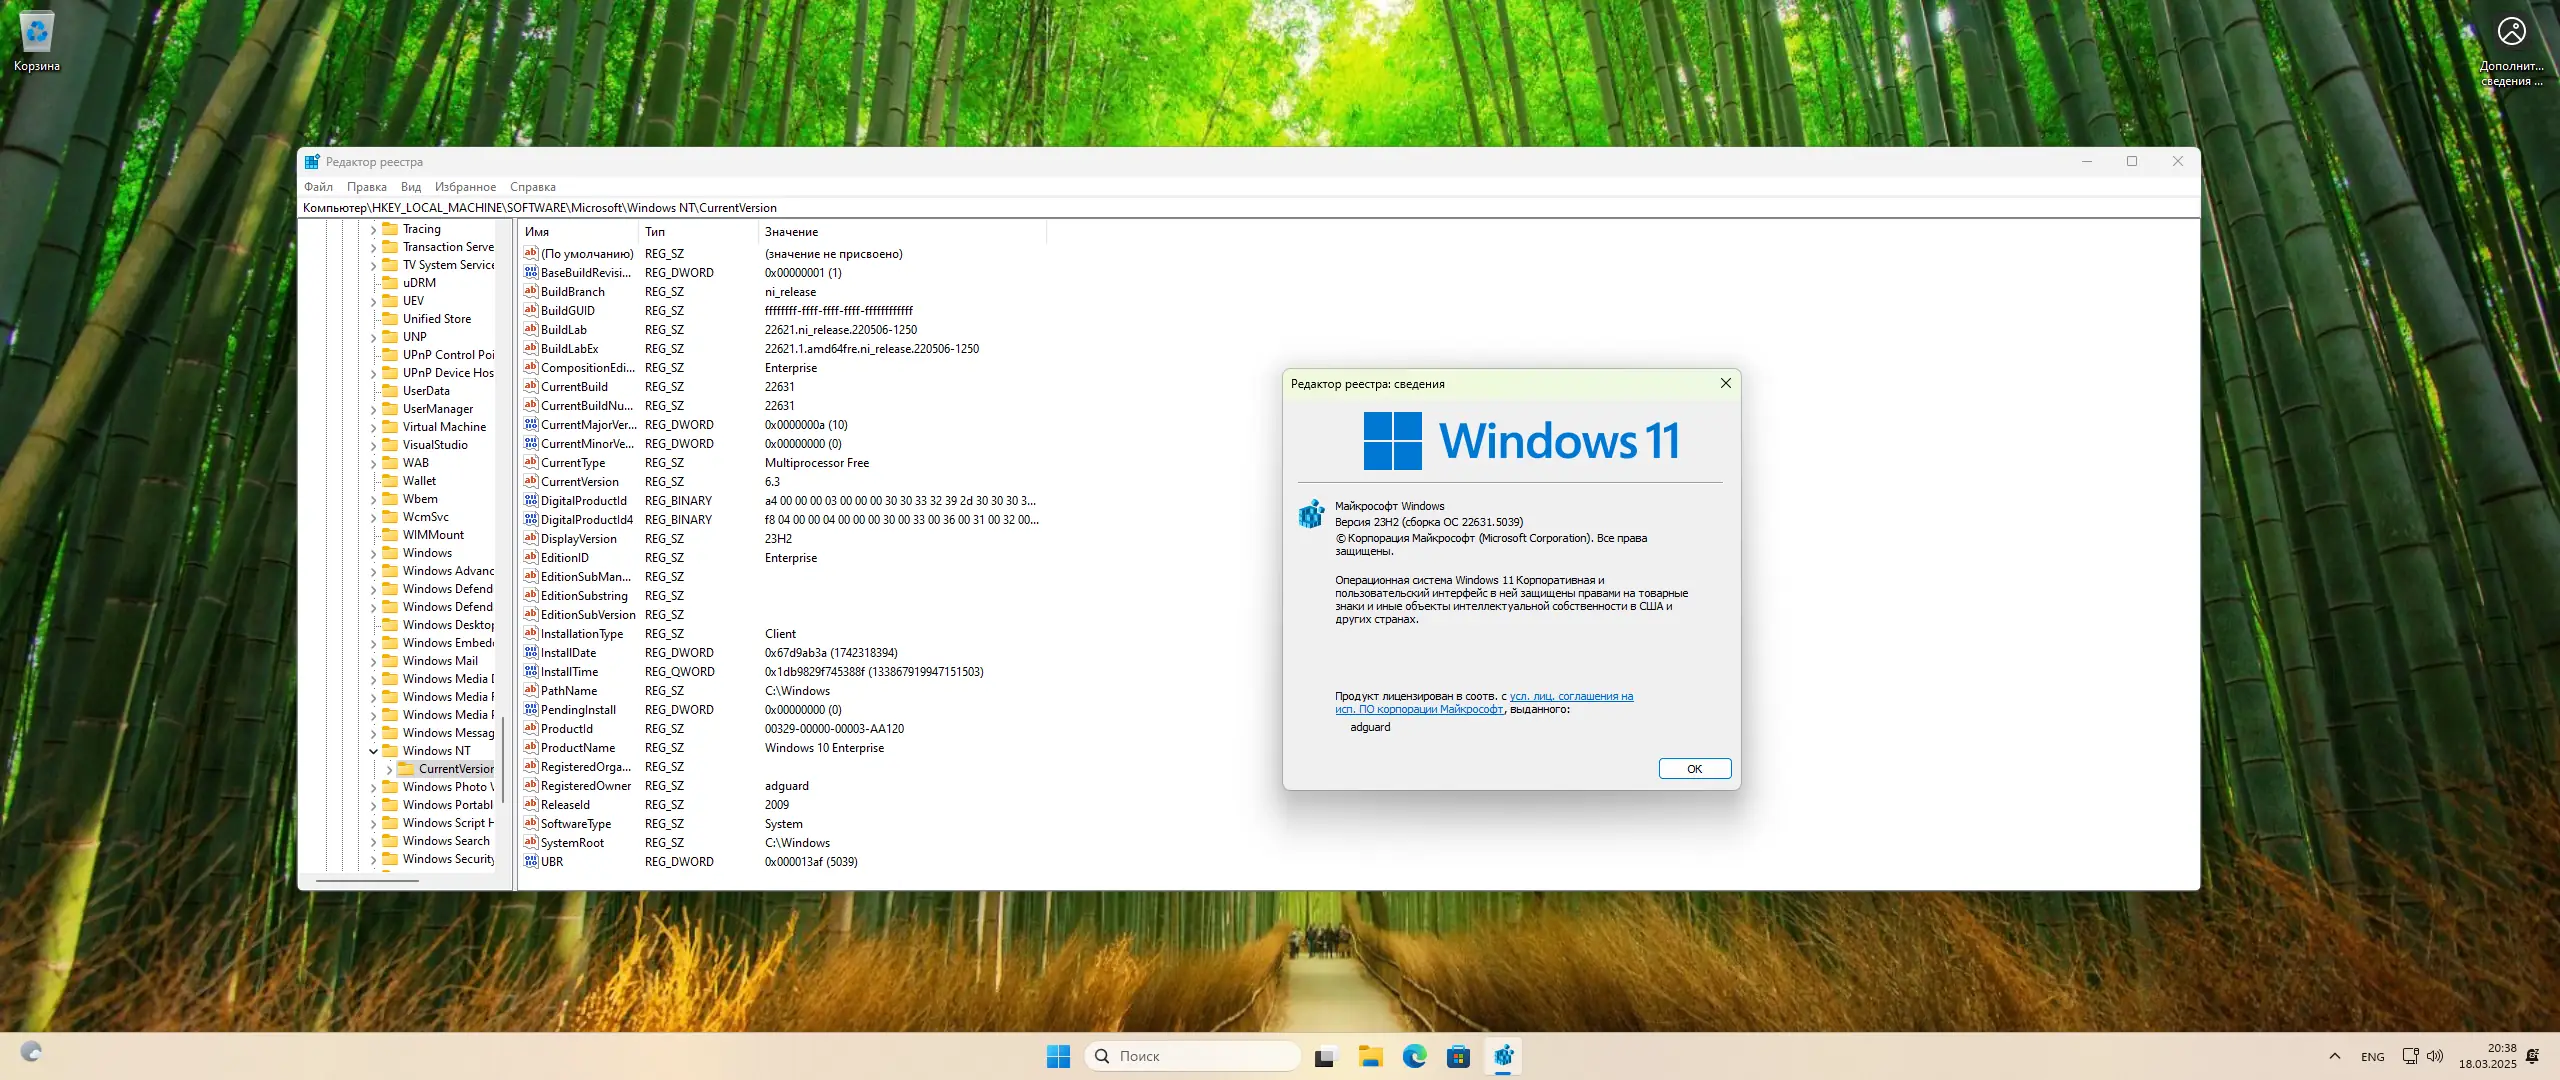
Task: Collapse the Windows NT tree node
Action: (374, 751)
